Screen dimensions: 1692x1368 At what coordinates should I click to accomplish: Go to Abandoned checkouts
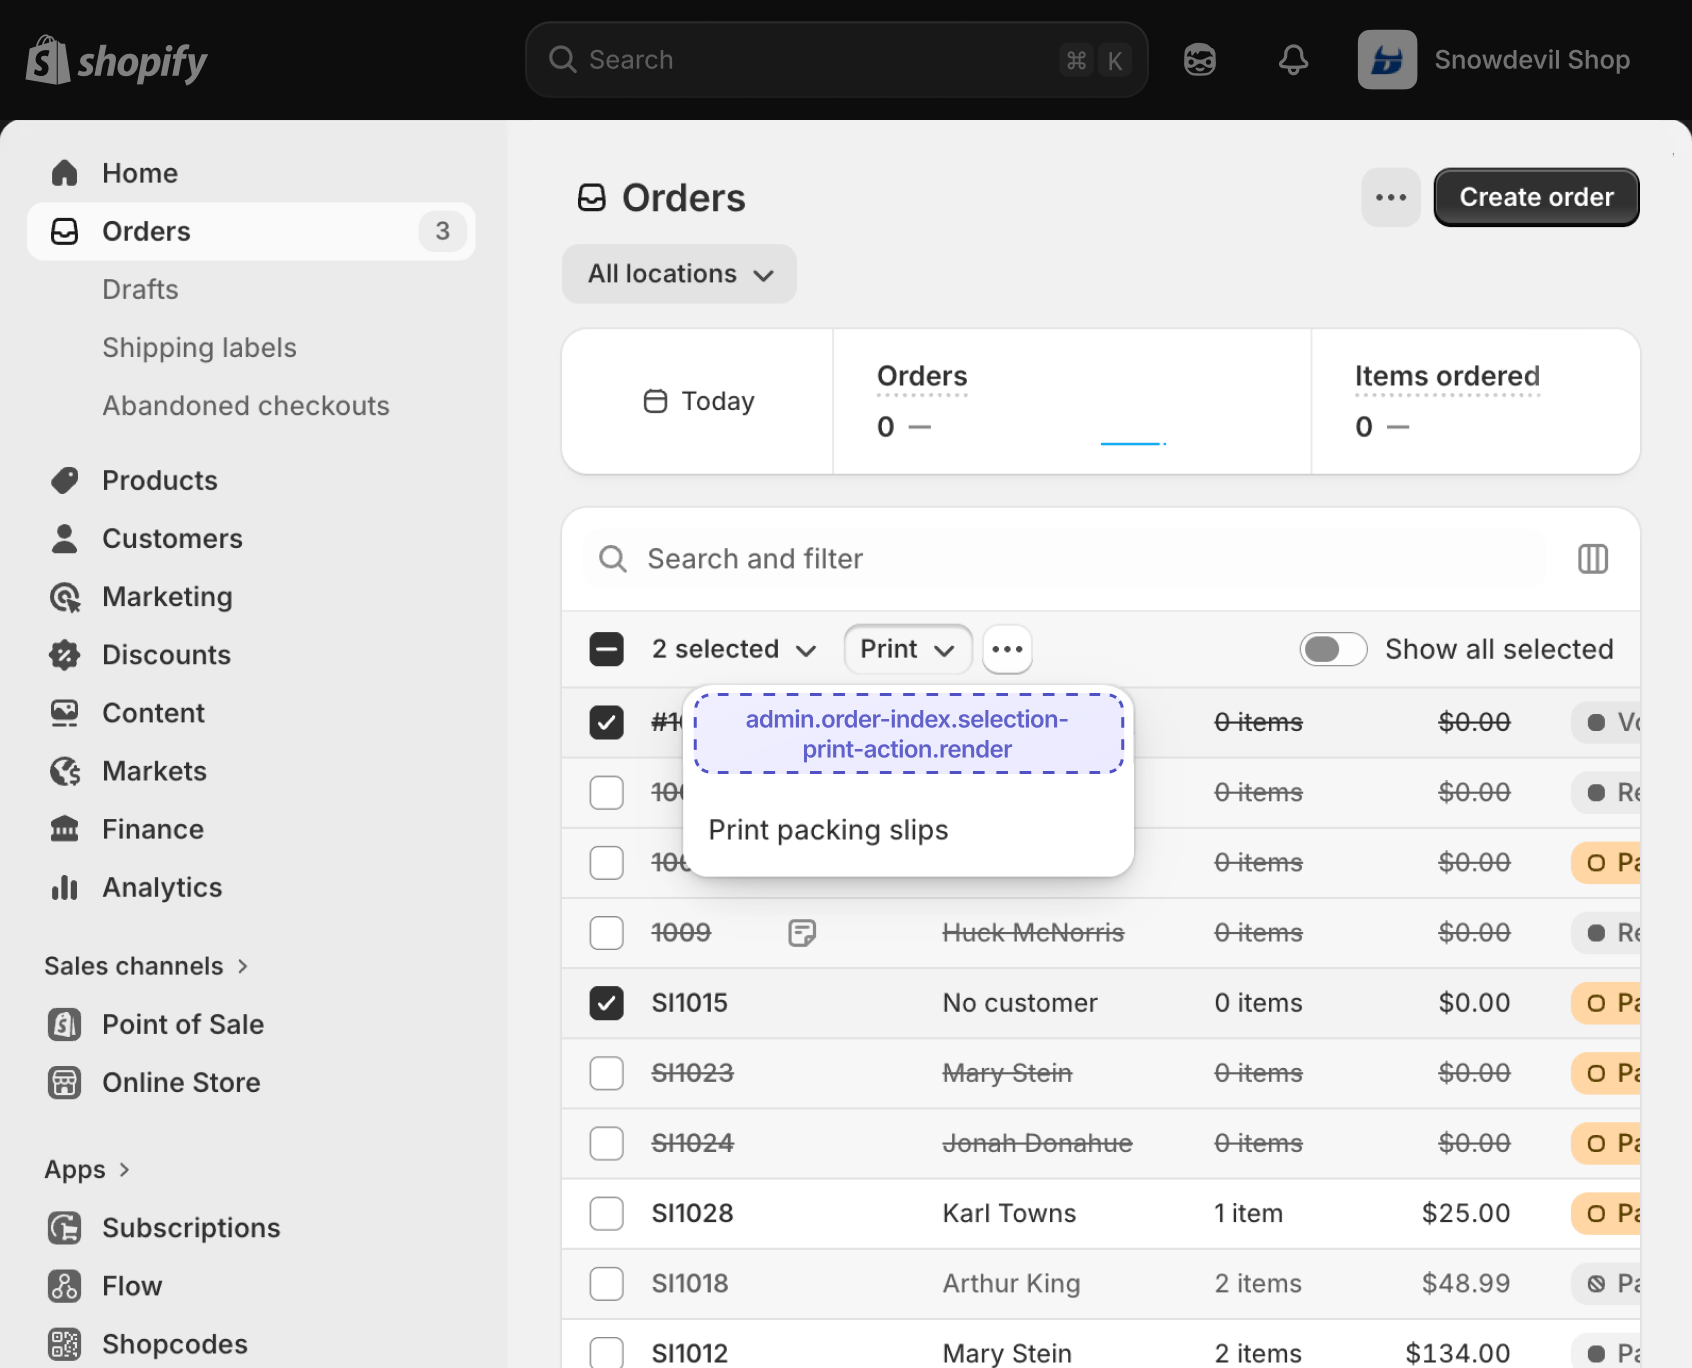pyautogui.click(x=246, y=405)
